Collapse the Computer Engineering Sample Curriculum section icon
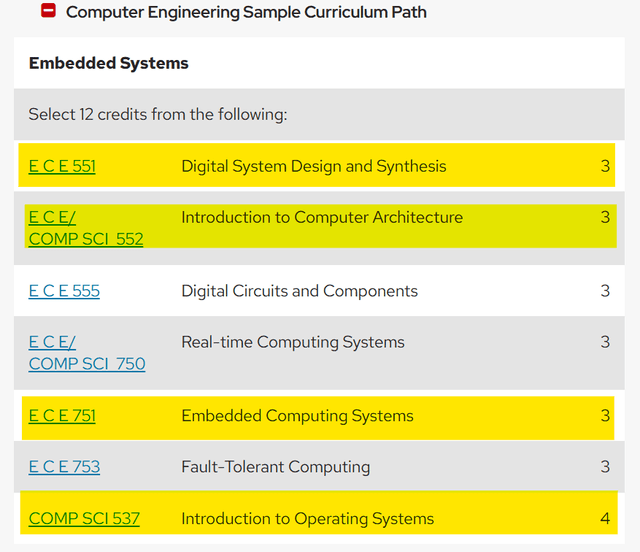 48,12
